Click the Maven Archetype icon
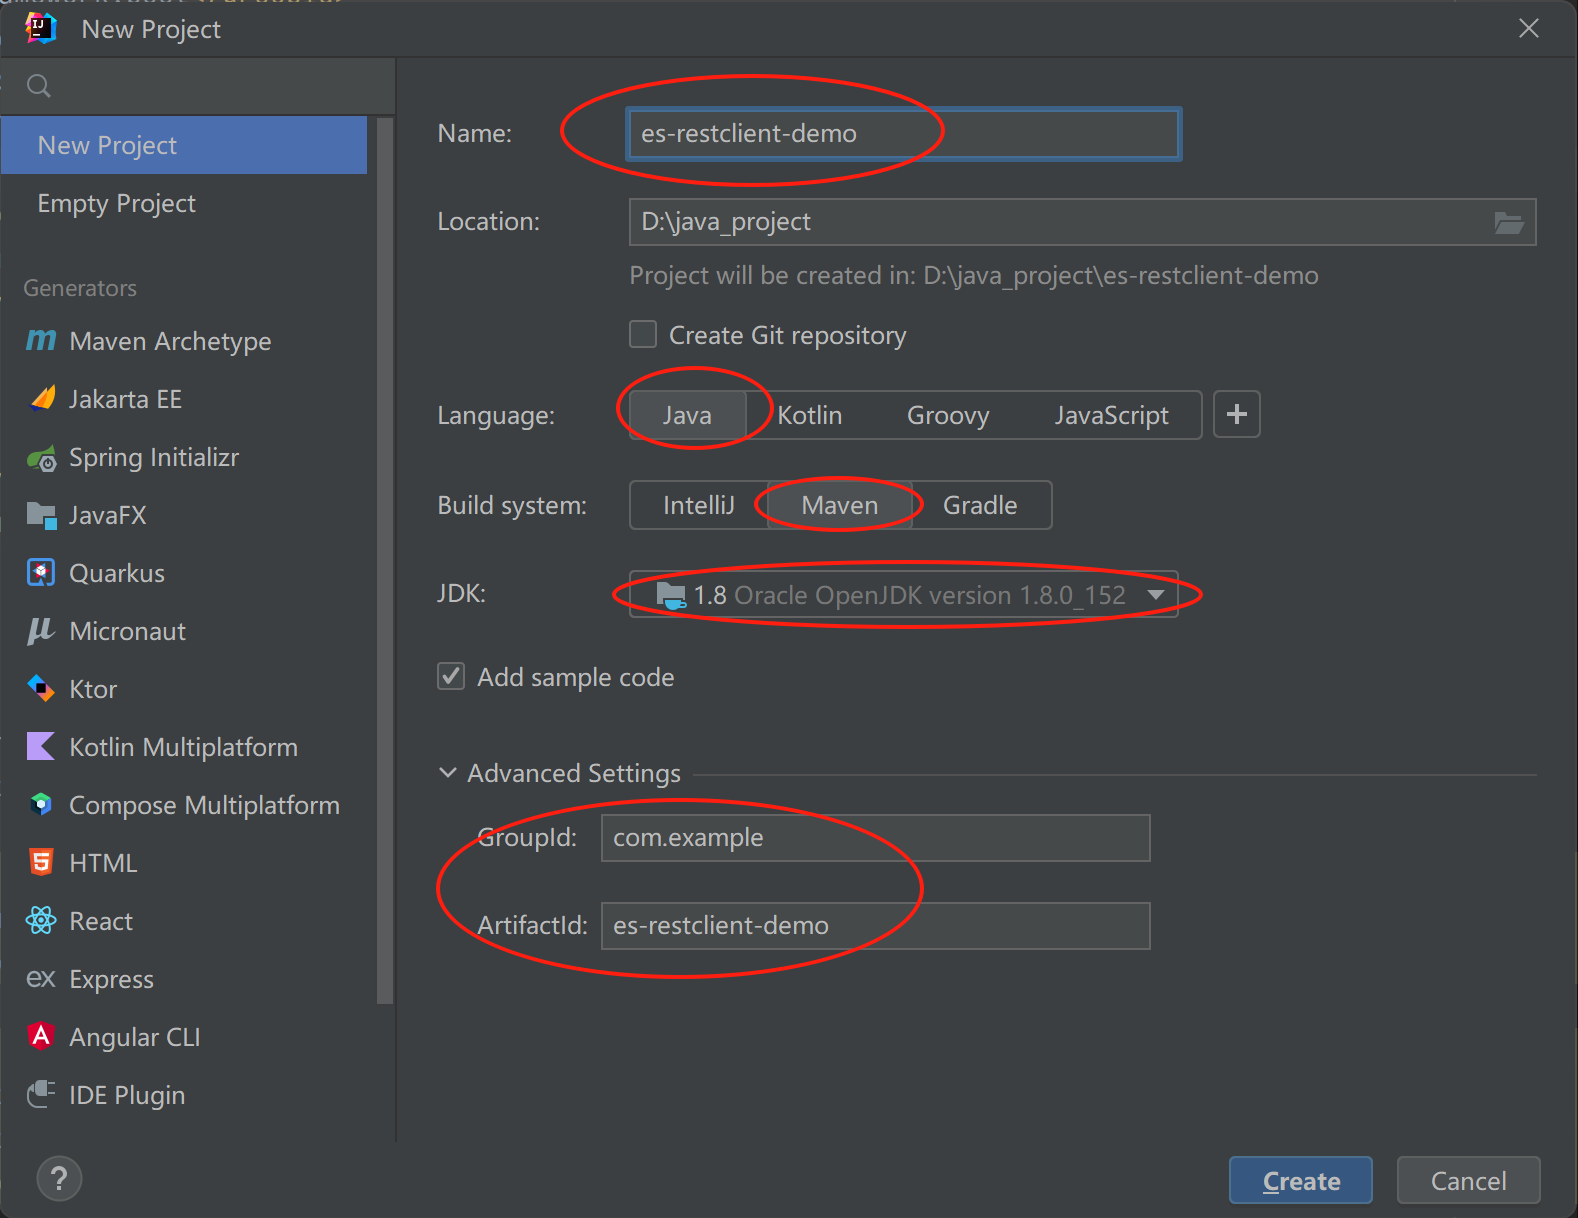This screenshot has height=1218, width=1578. click(x=41, y=341)
